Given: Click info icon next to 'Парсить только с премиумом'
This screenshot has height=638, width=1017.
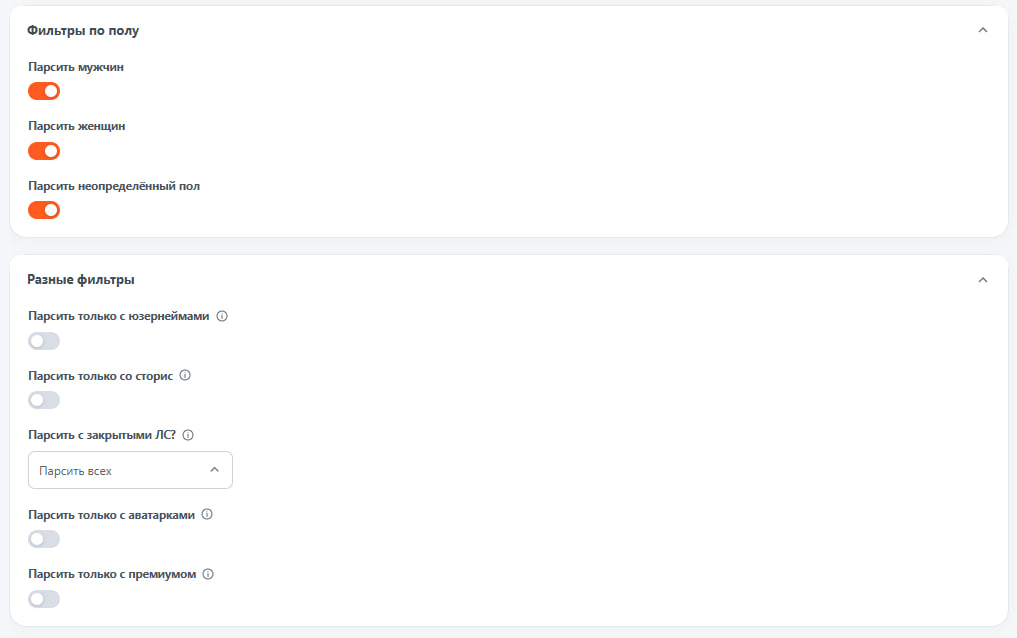Looking at the screenshot, I should coord(208,574).
